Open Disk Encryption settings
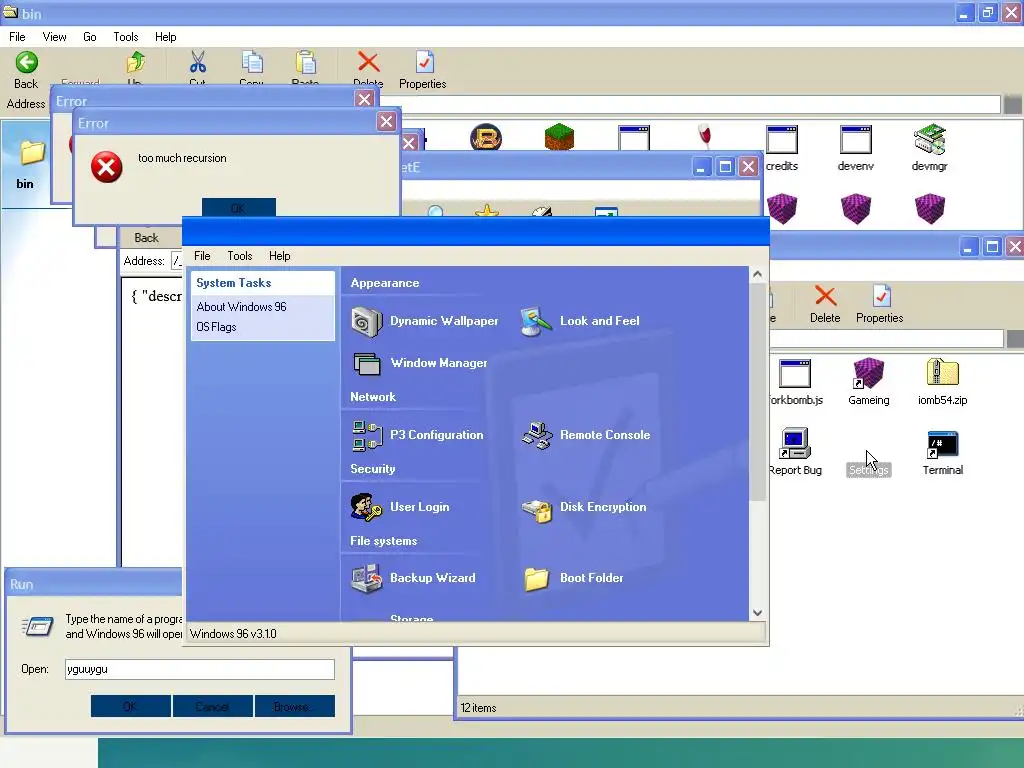The image size is (1024, 768). (x=584, y=508)
